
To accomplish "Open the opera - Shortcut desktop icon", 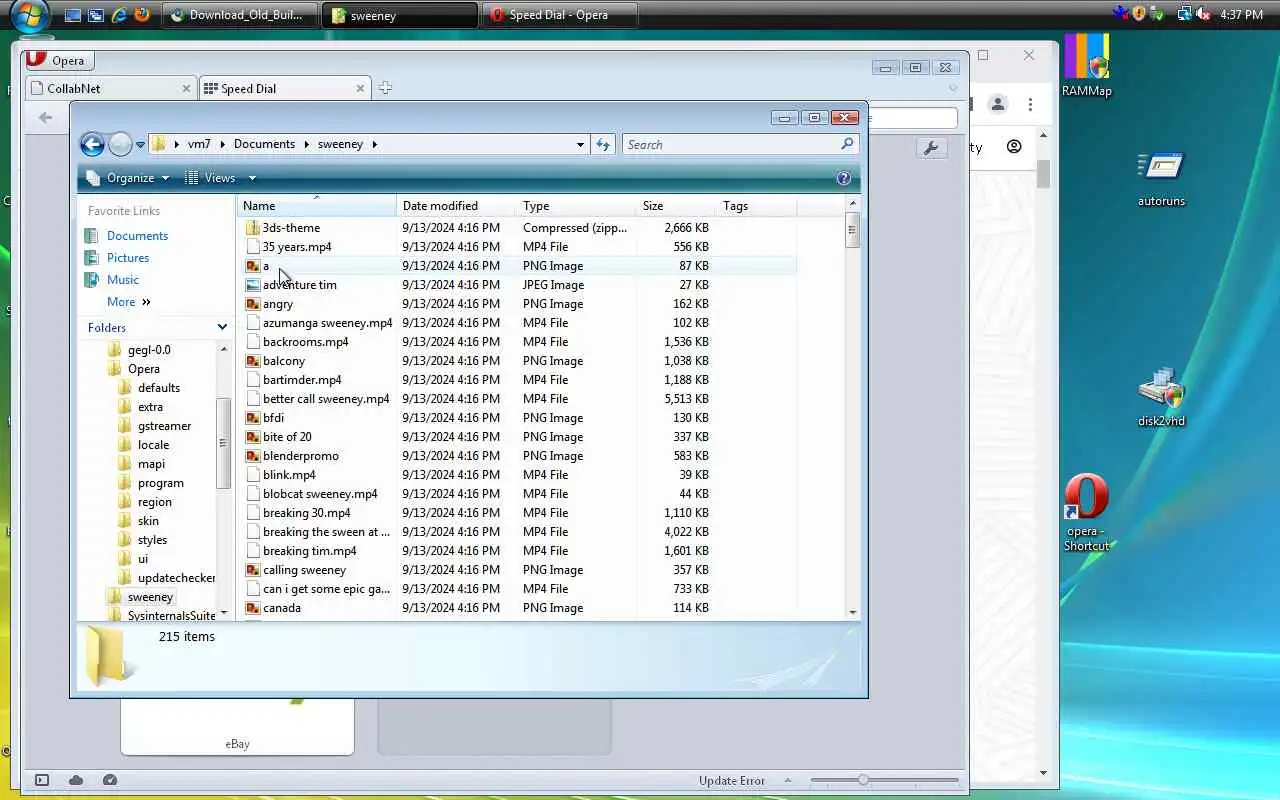I will [x=1086, y=513].
